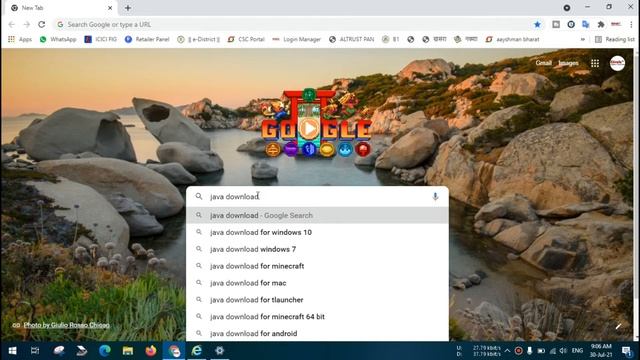Open the WhatsApp bookmark
Screen dimensions: 640x360
pos(58,39)
